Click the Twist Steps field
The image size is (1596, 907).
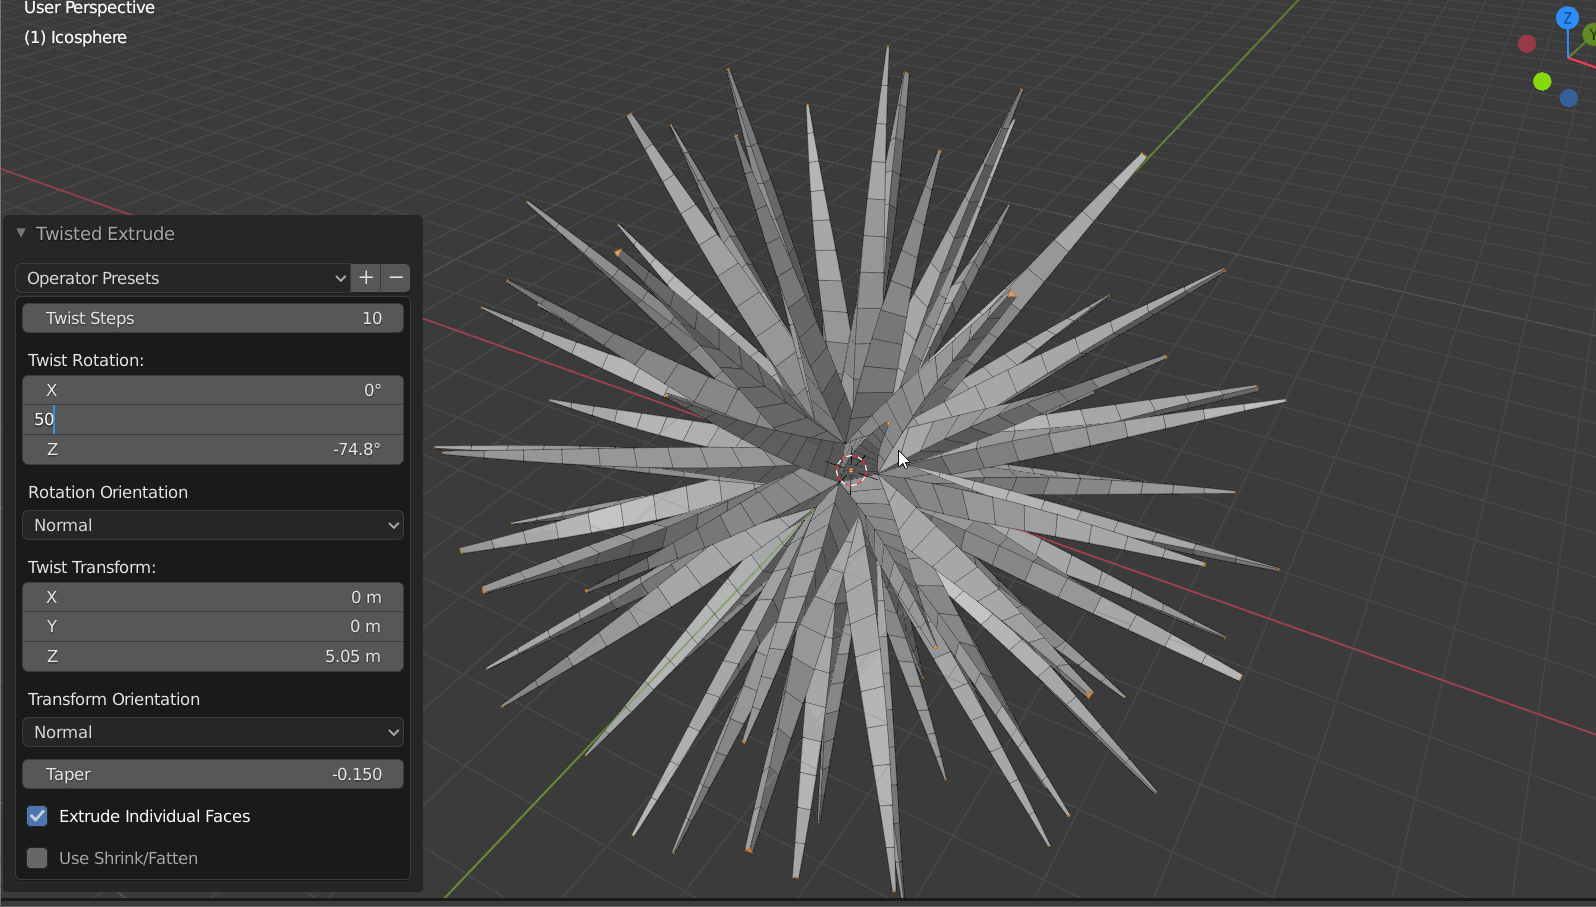213,318
